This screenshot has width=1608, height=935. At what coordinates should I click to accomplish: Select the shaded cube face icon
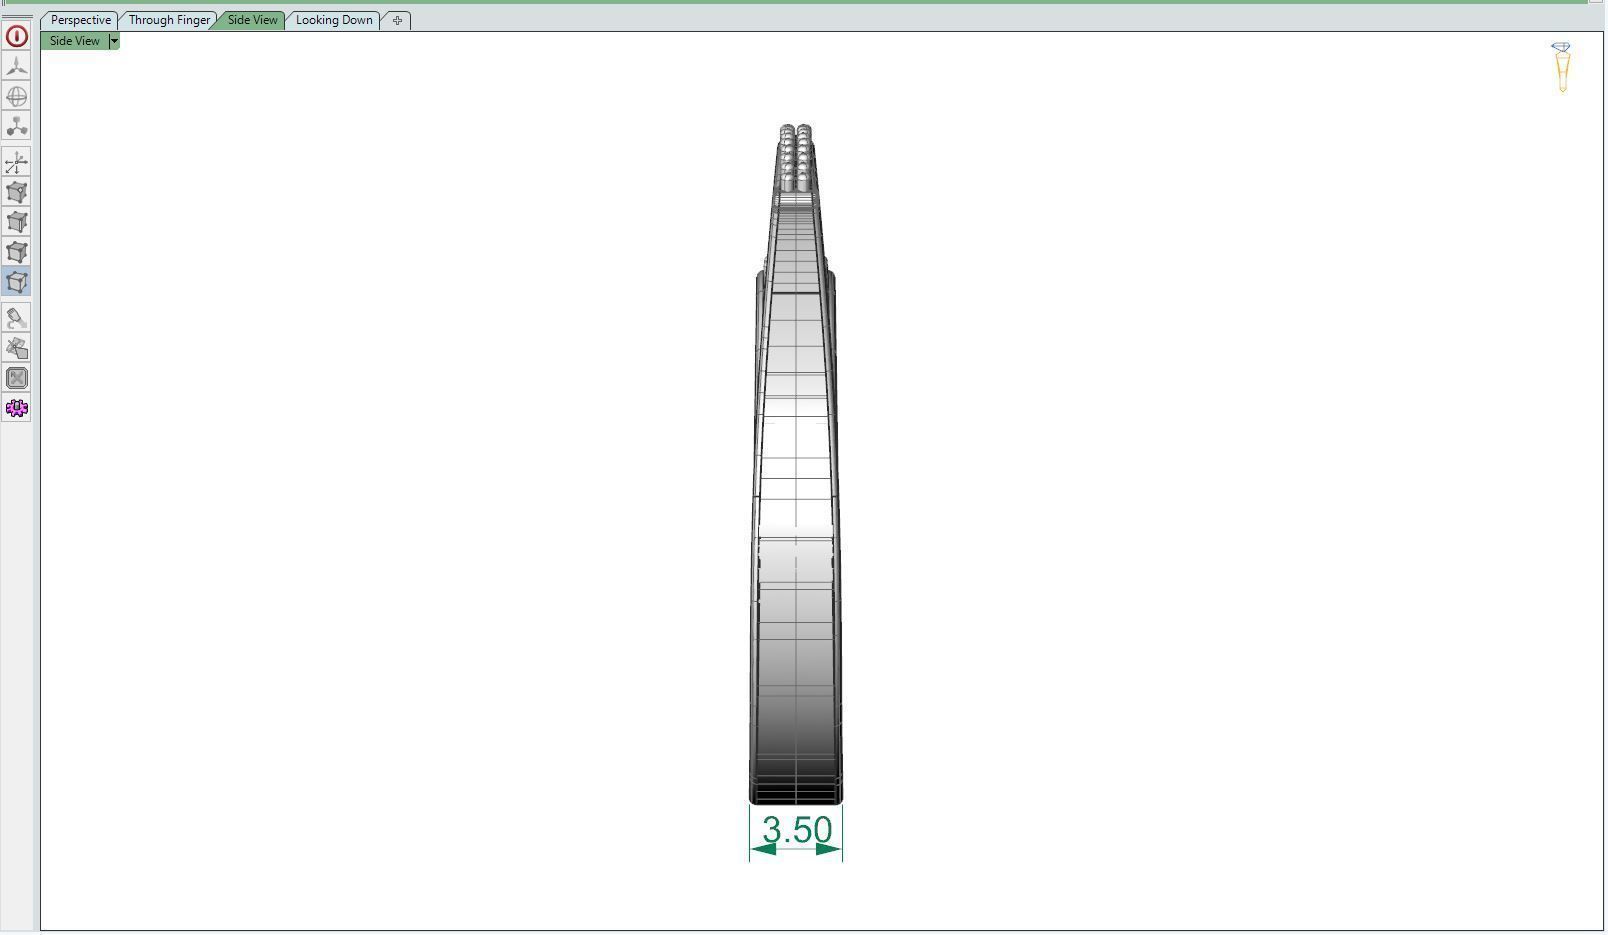point(16,252)
